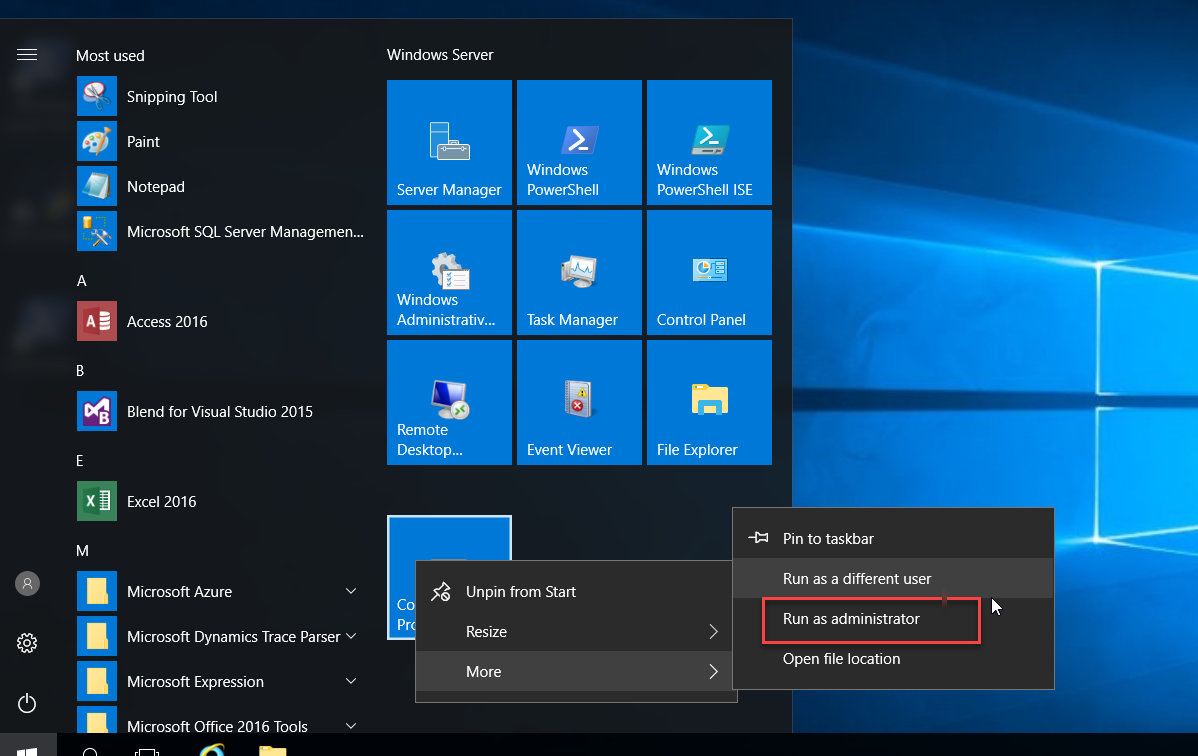This screenshot has width=1198, height=756.
Task: Open the Remote Desktop tile
Action: coord(449,402)
